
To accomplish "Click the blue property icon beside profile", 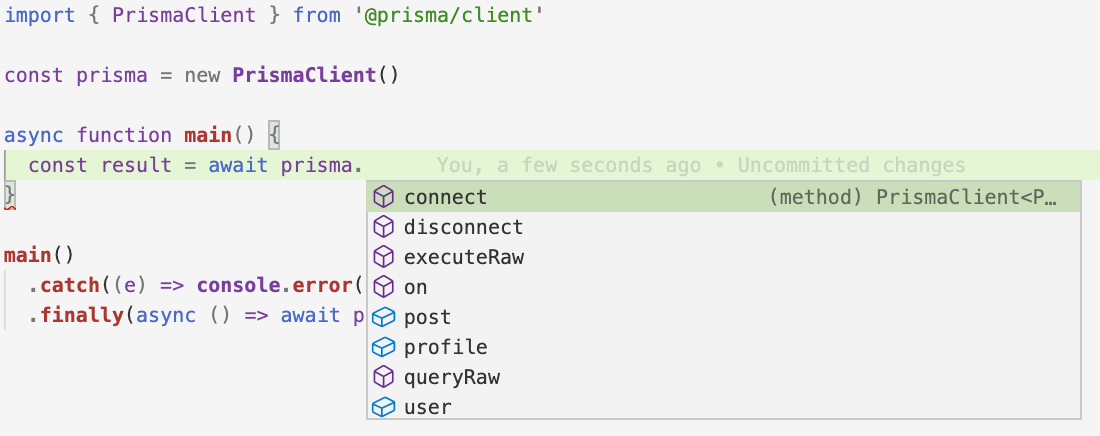I will [x=383, y=348].
